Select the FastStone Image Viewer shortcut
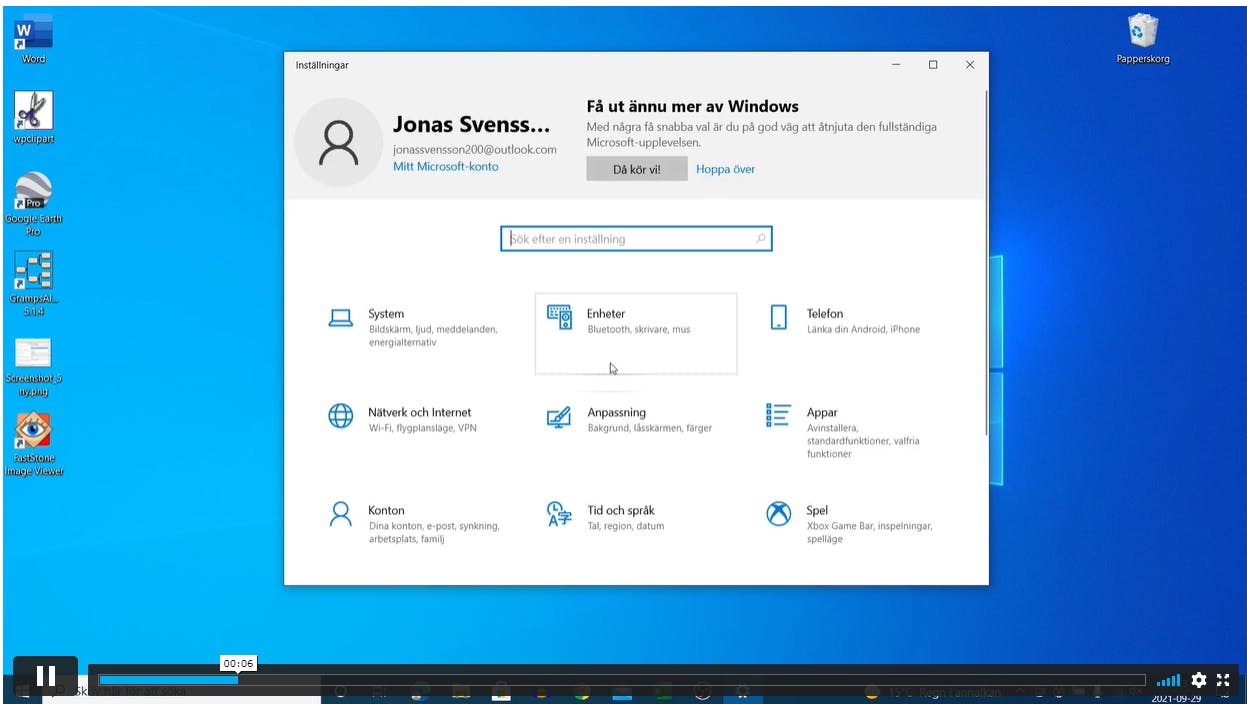This screenshot has width=1247, height=704. click(33, 445)
